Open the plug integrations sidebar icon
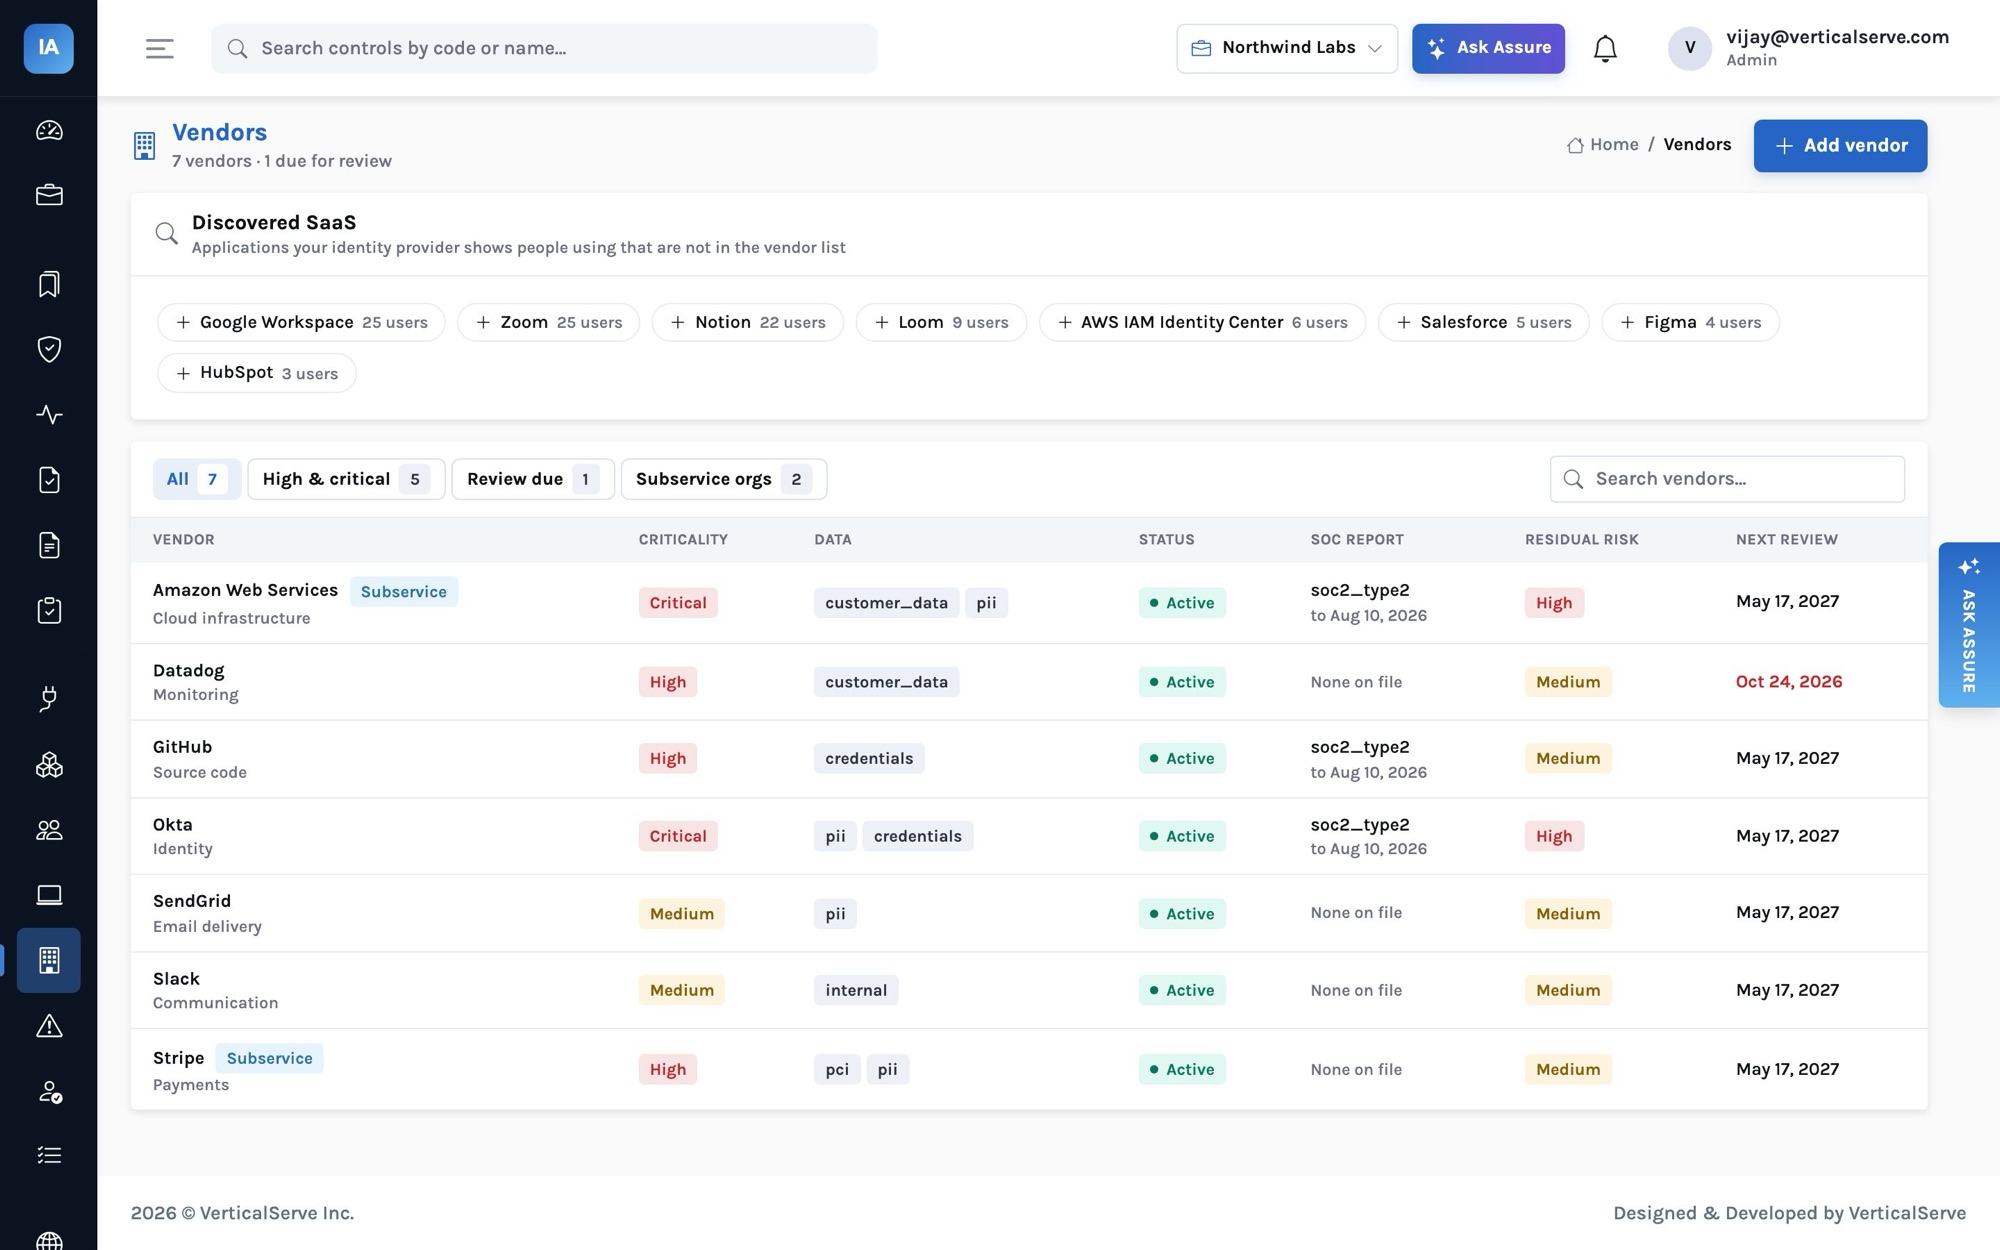2000x1250 pixels. 49,699
